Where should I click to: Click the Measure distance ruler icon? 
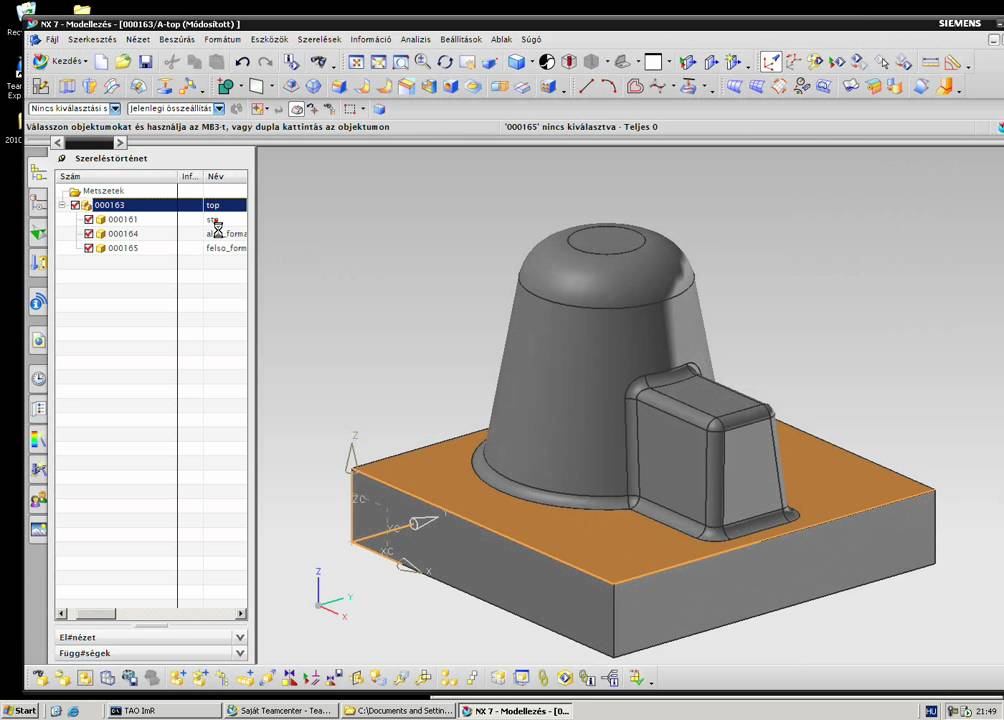click(x=930, y=62)
